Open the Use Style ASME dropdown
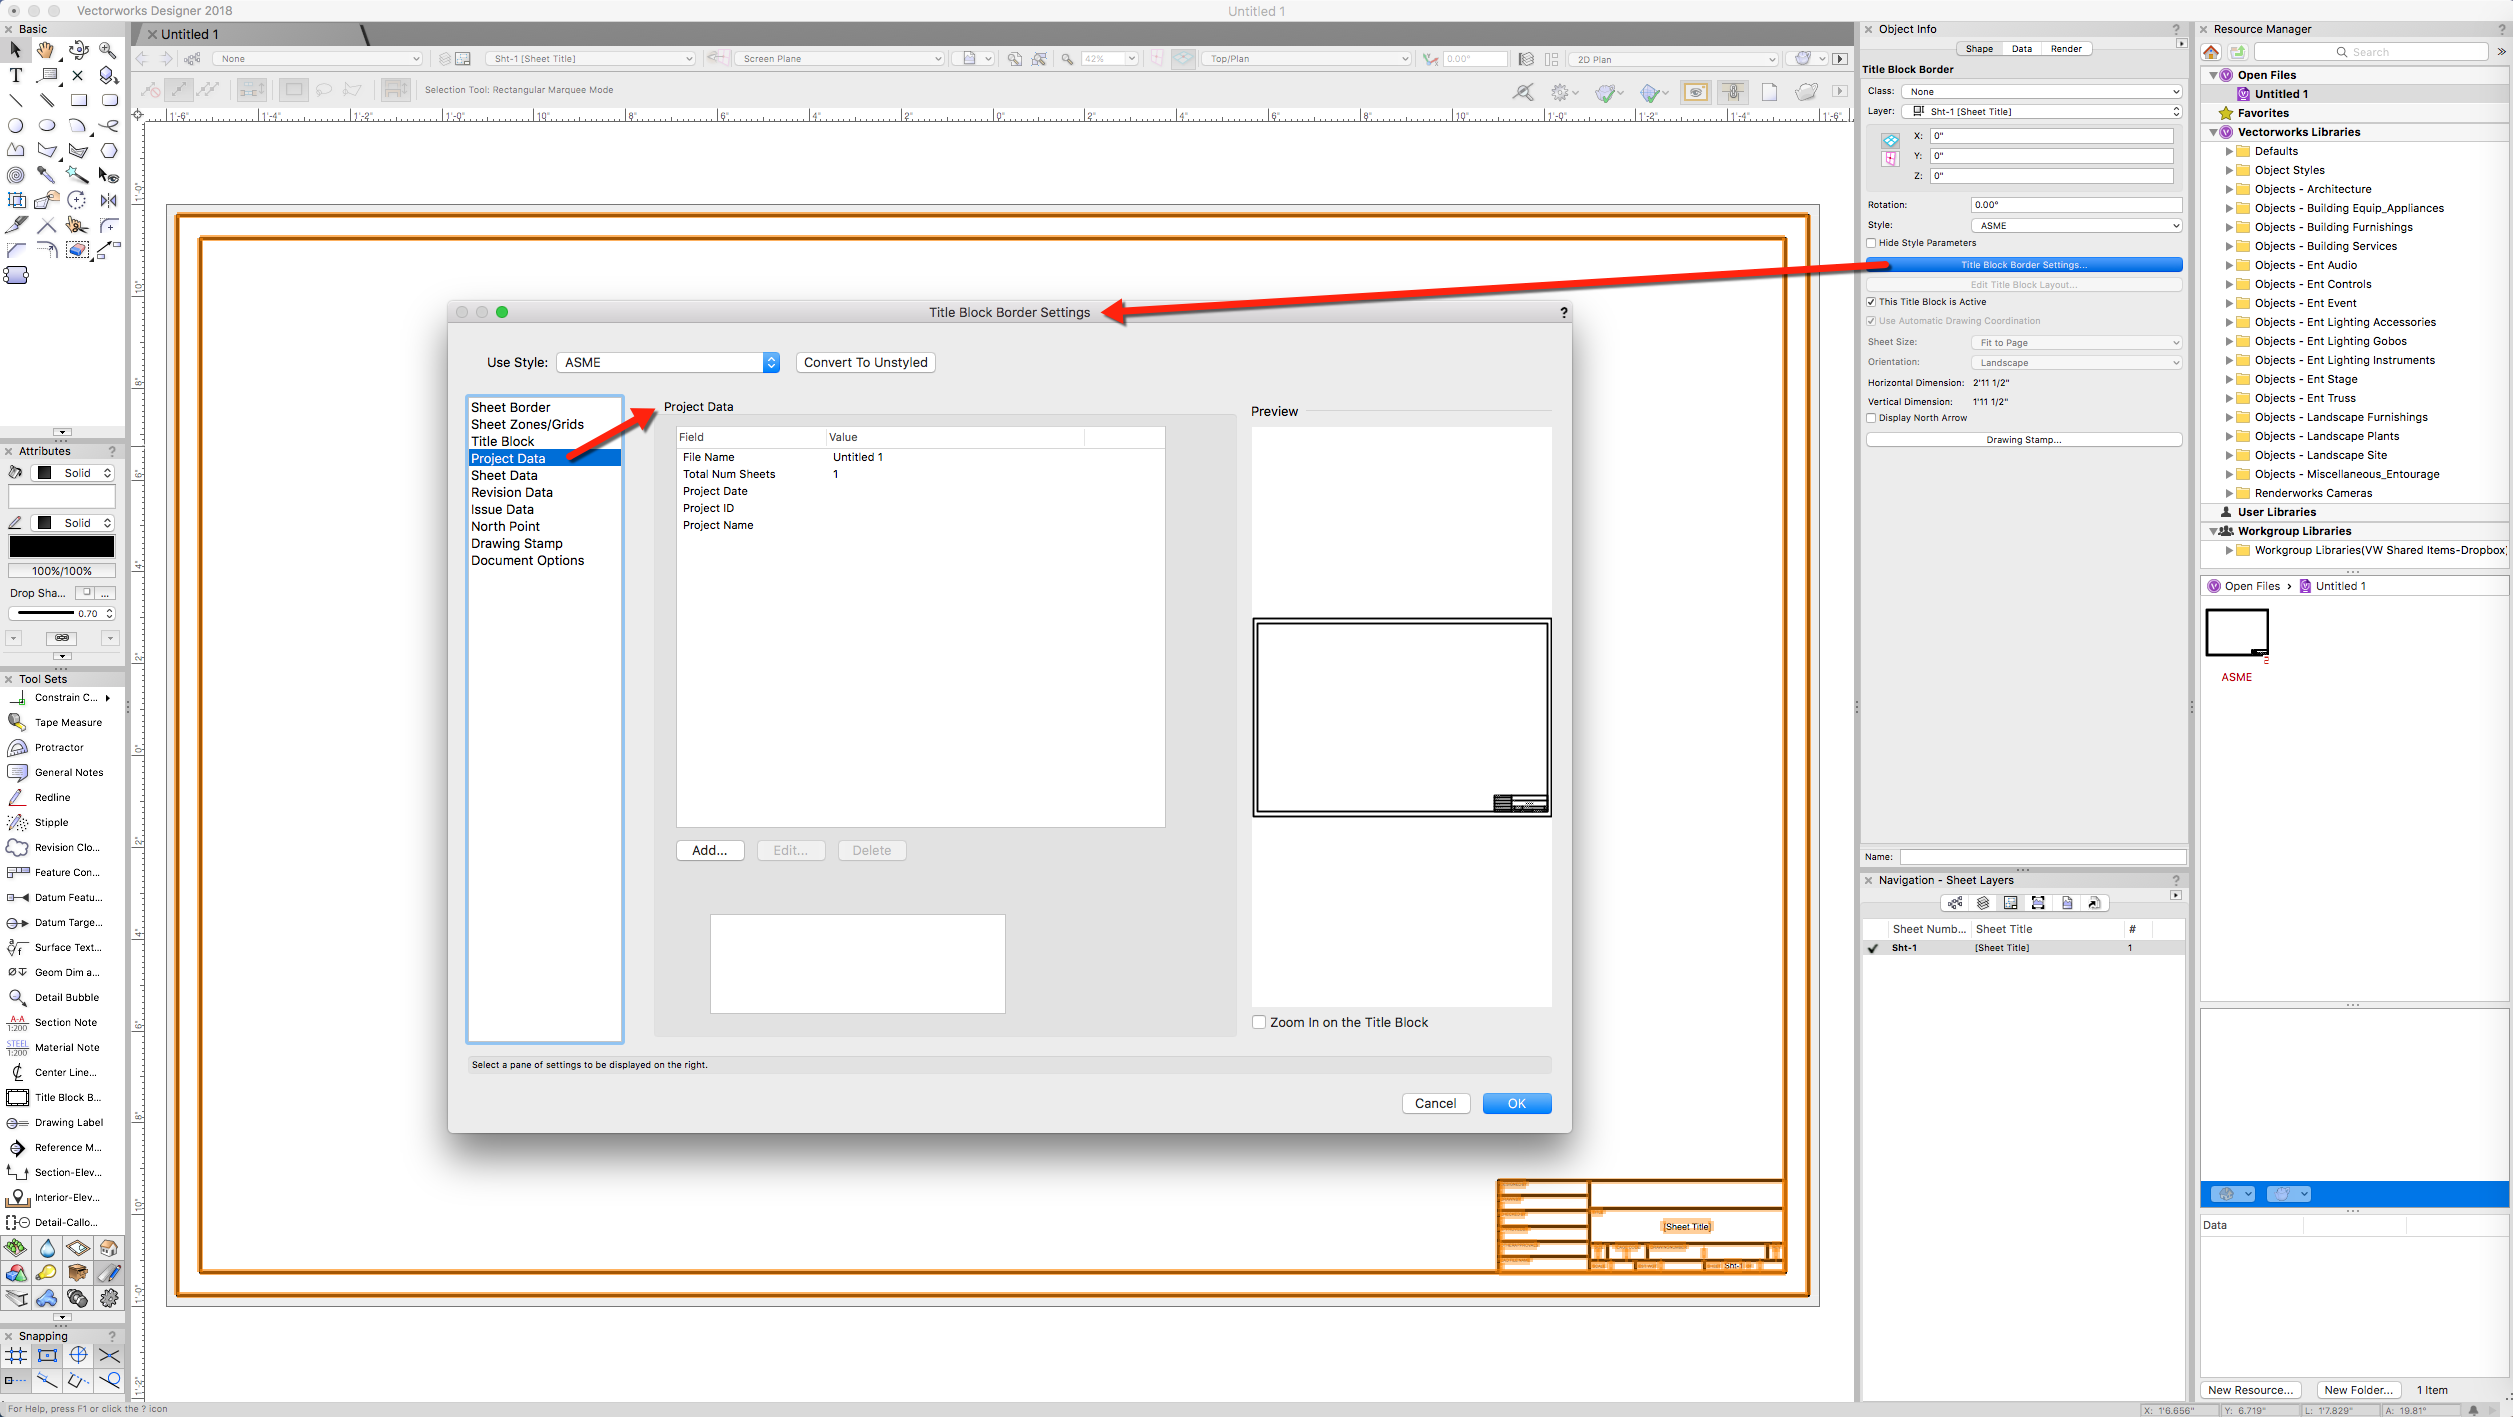The image size is (2513, 1417). [x=668, y=362]
